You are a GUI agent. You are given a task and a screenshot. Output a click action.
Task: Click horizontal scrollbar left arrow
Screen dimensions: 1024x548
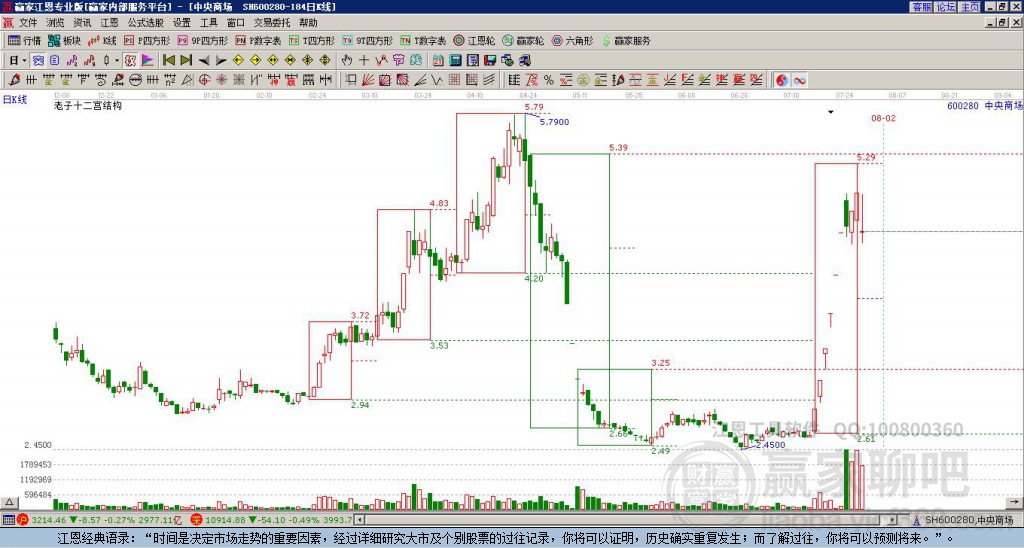click(359, 520)
